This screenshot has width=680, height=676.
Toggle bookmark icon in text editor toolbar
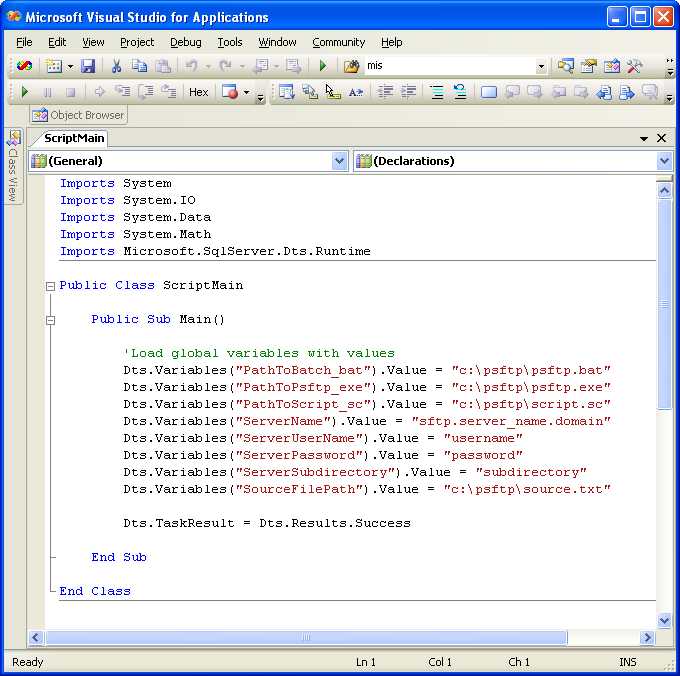point(489,92)
